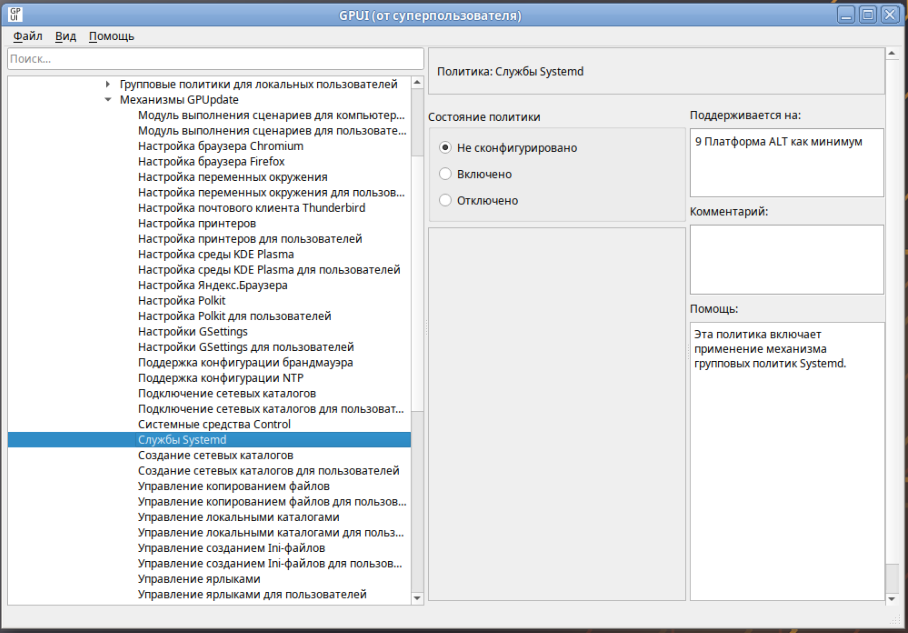Select Настройки GSettings
The height and width of the screenshot is (633, 908).
[193, 331]
